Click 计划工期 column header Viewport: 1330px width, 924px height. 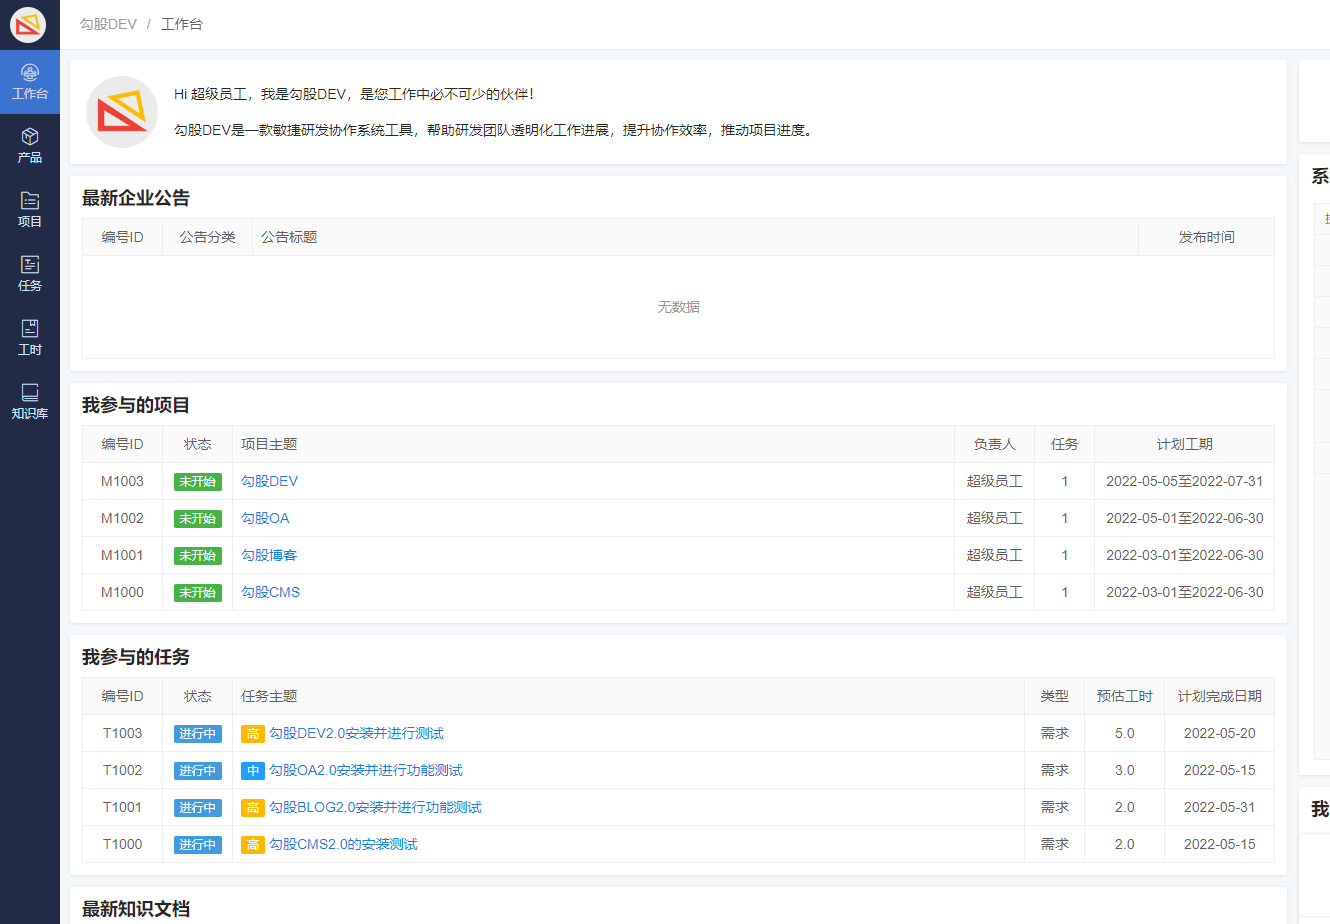(x=1184, y=444)
